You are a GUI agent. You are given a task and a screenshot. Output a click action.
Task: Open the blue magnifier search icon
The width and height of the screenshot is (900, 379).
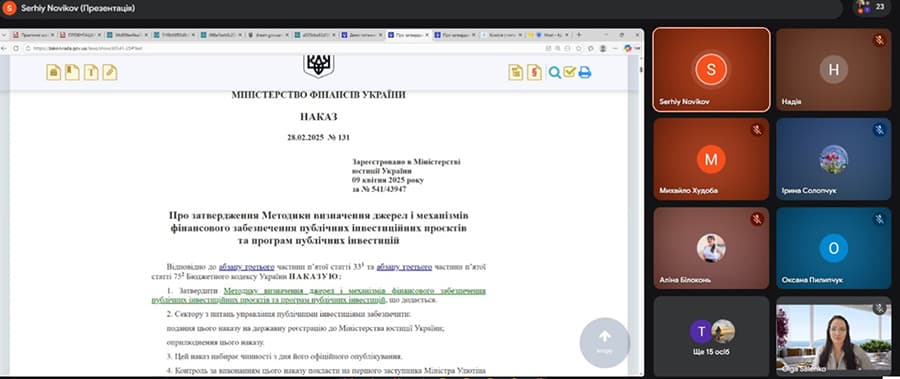(554, 72)
